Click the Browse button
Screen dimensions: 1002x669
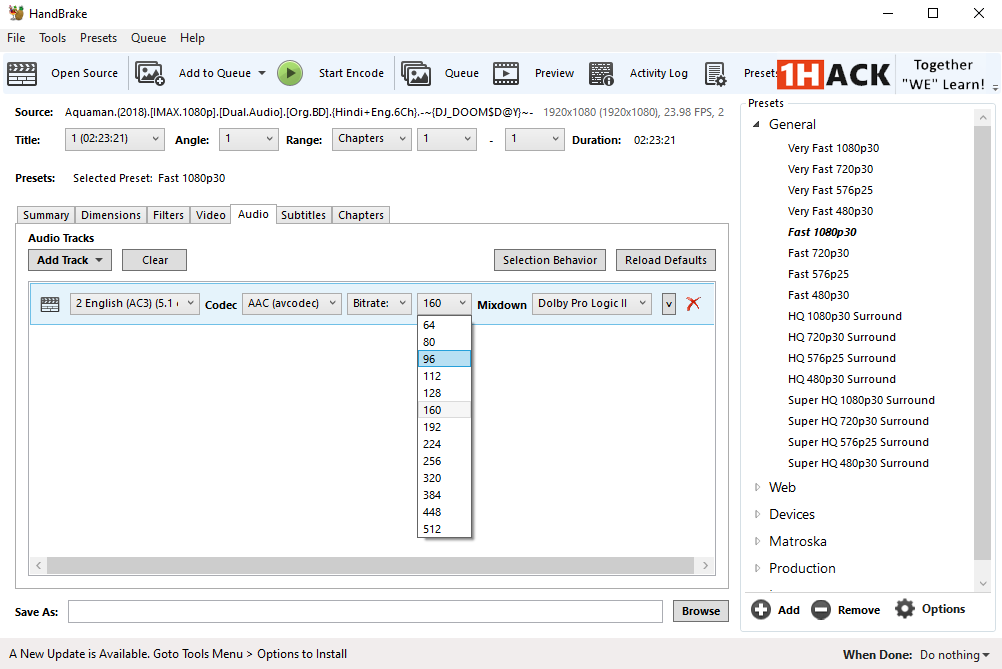(x=701, y=611)
